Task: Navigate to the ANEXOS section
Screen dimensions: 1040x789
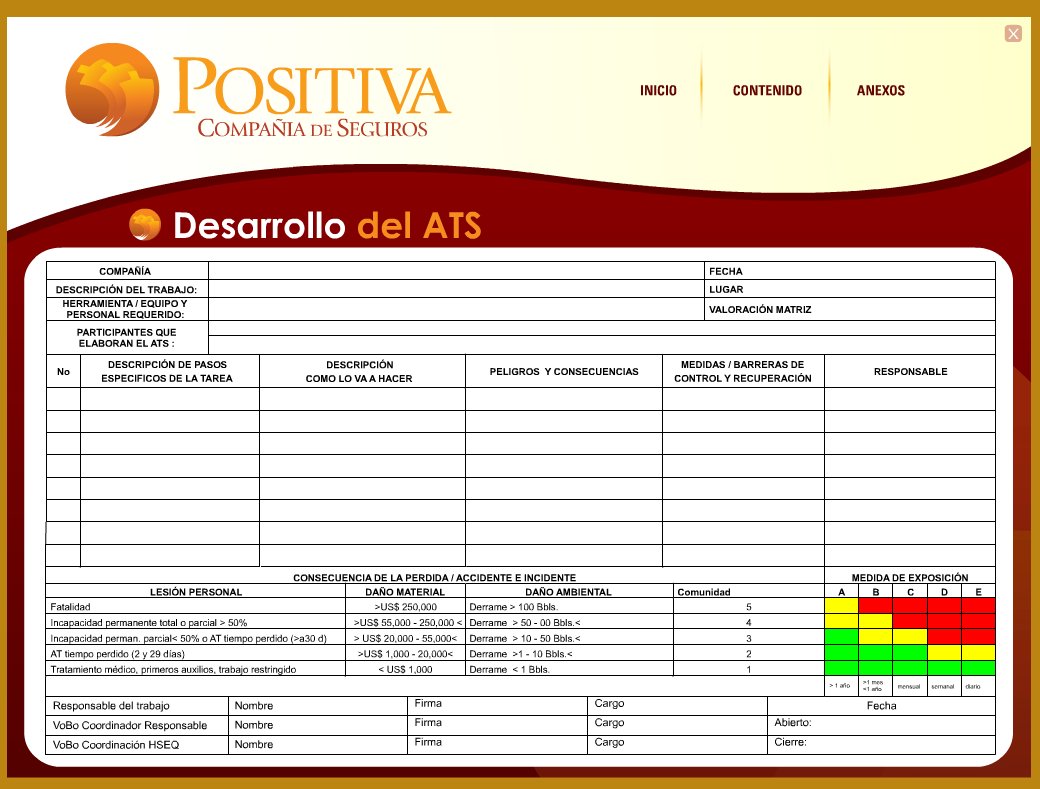Action: coord(880,90)
